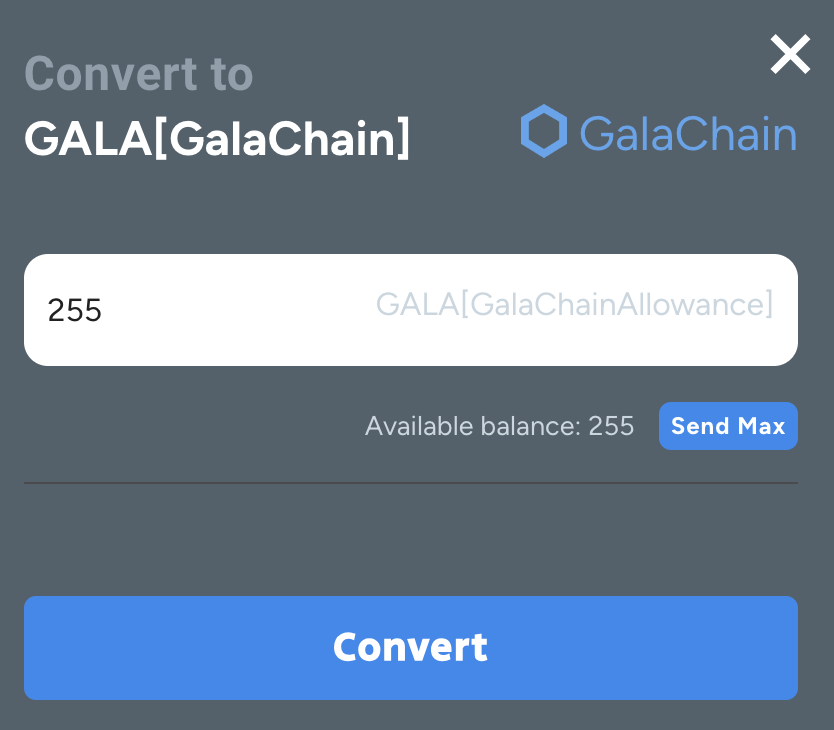Dismiss the conversion popup using the white X
Viewport: 834px width, 730px height.
pyautogui.click(x=790, y=54)
